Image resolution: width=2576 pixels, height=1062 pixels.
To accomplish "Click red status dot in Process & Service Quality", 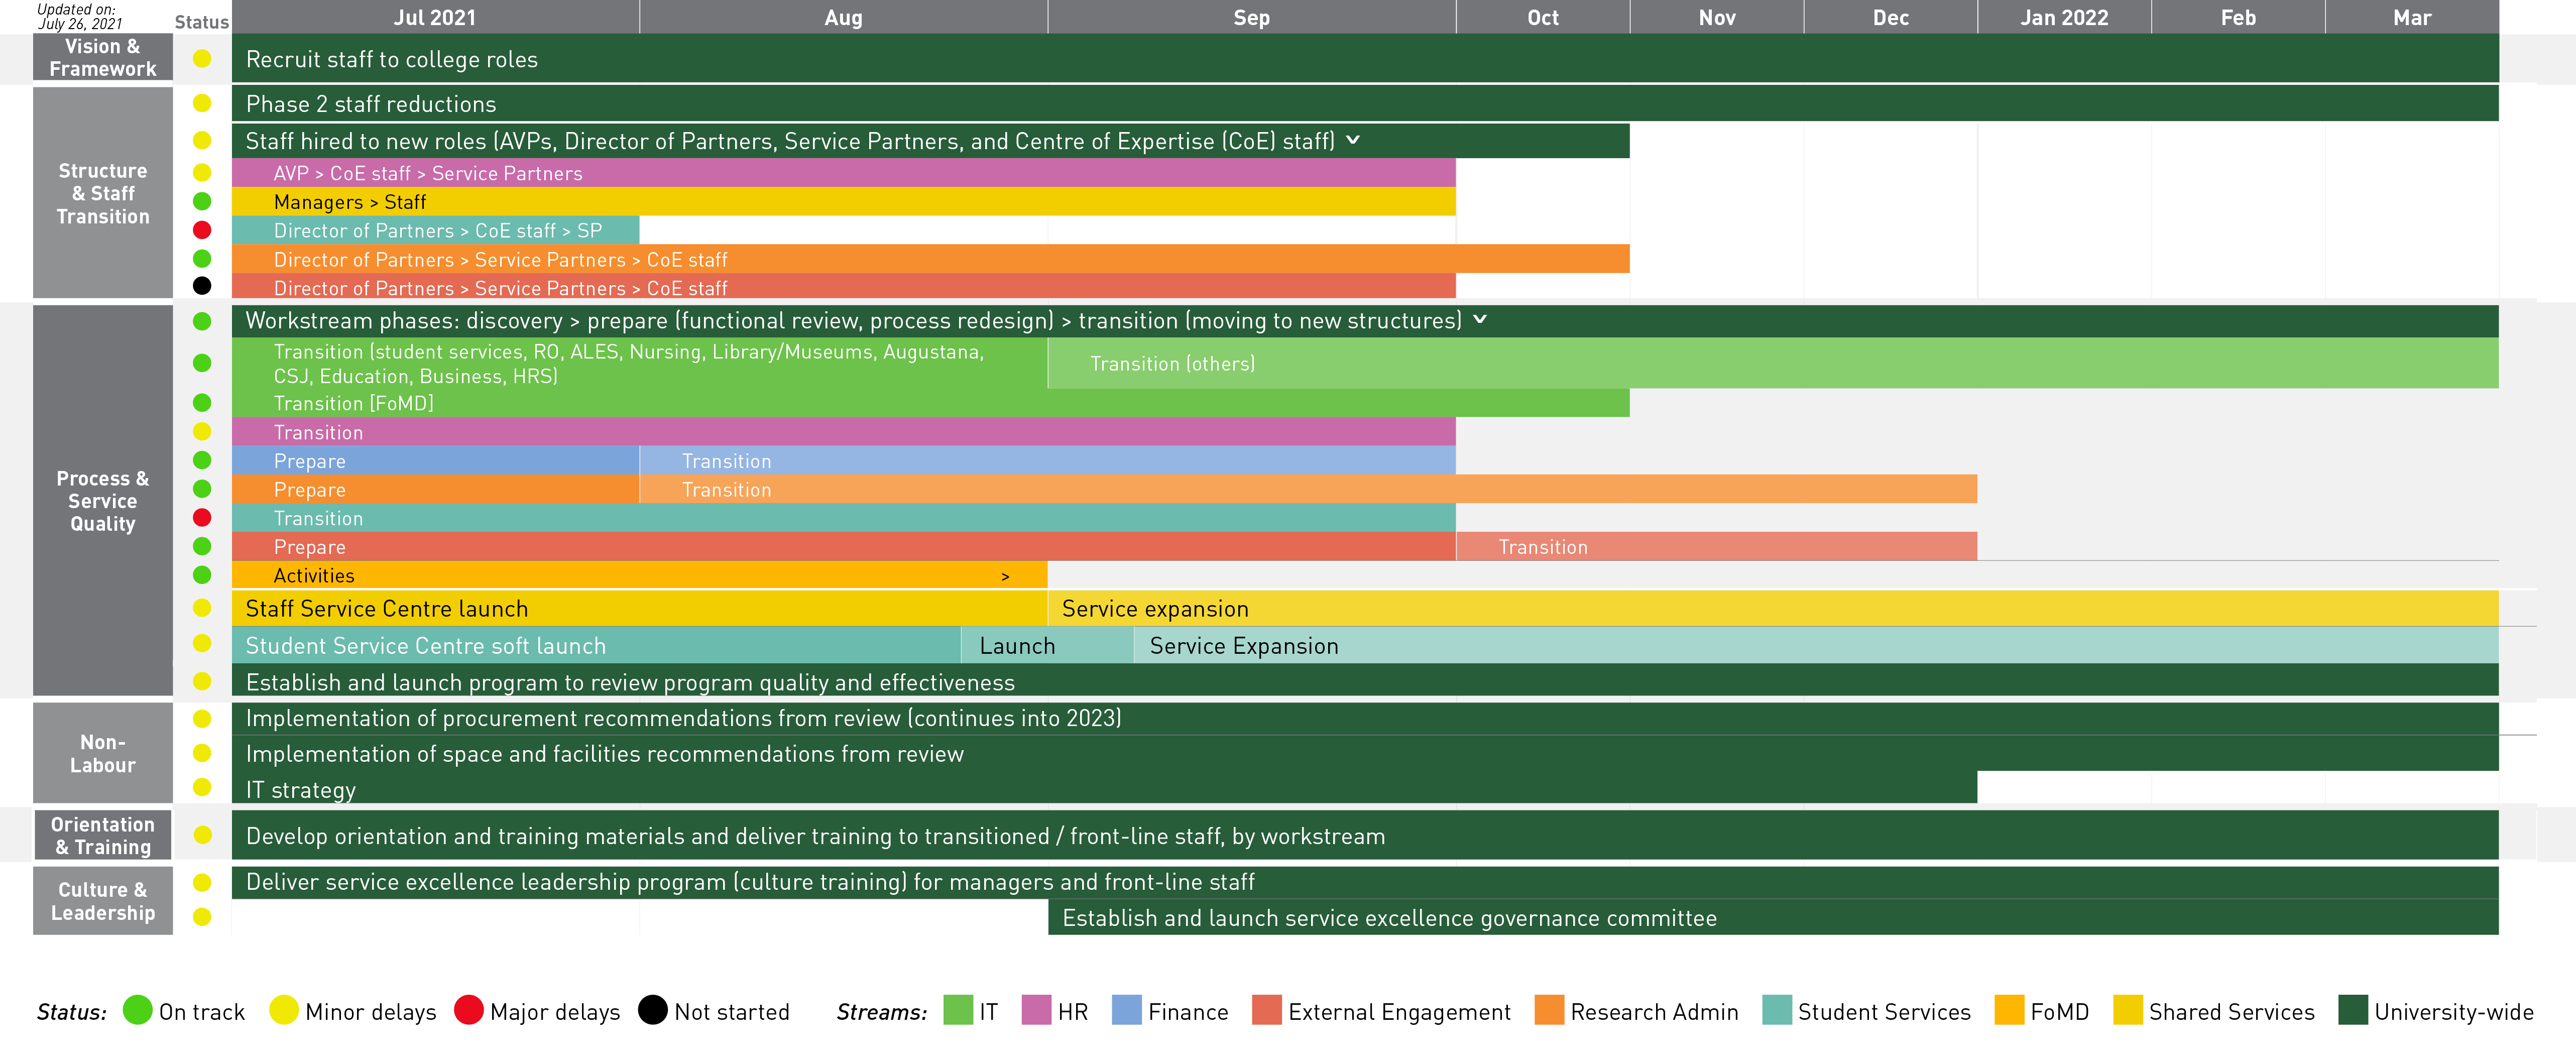I will coord(202,518).
